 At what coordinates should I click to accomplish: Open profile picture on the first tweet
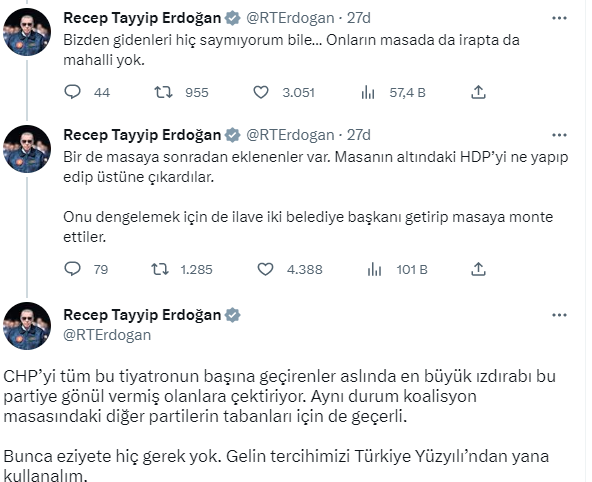pos(27,32)
